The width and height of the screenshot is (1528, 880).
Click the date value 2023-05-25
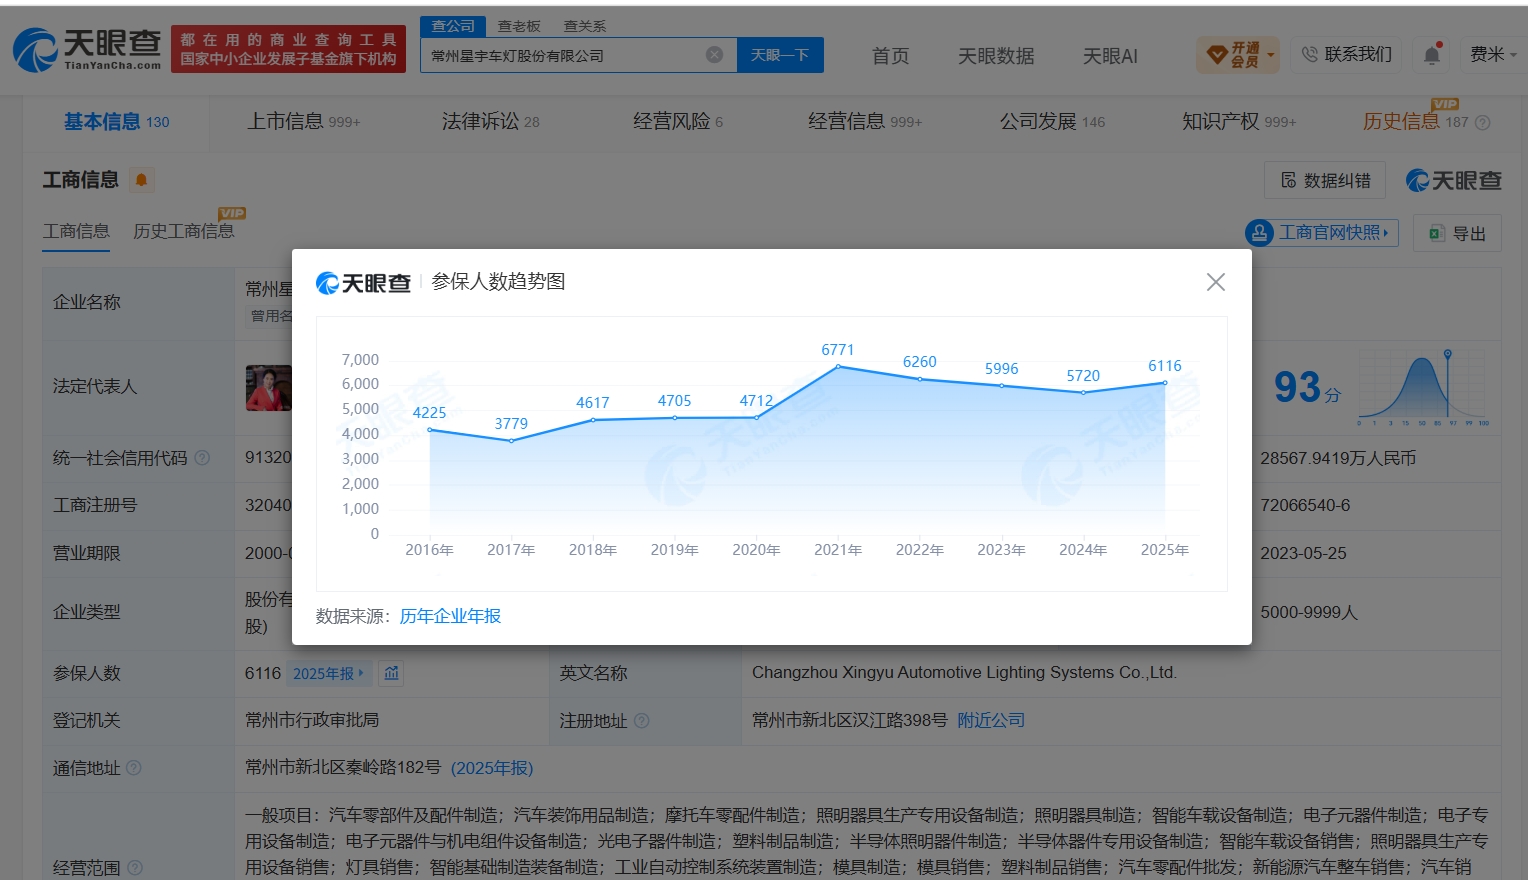(1303, 553)
